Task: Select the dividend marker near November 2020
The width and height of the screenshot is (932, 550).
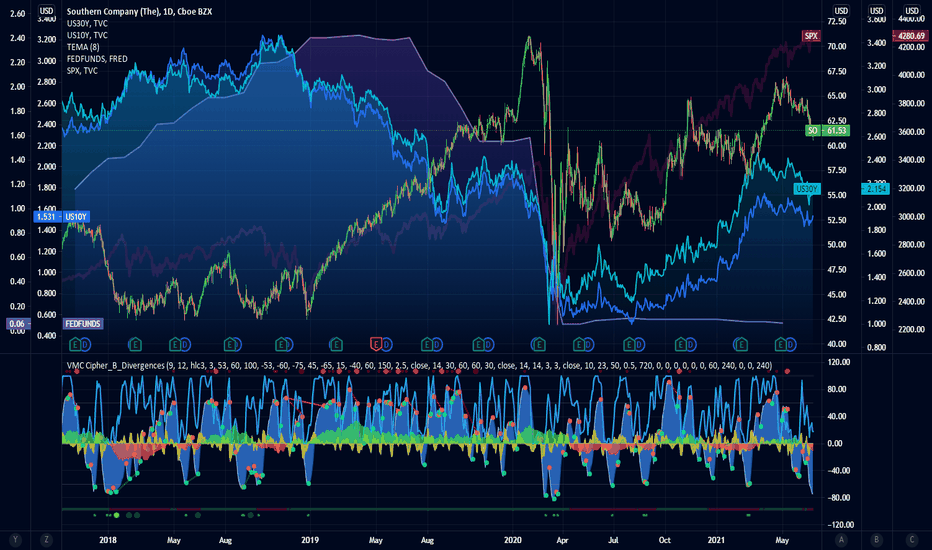Action: coord(691,344)
